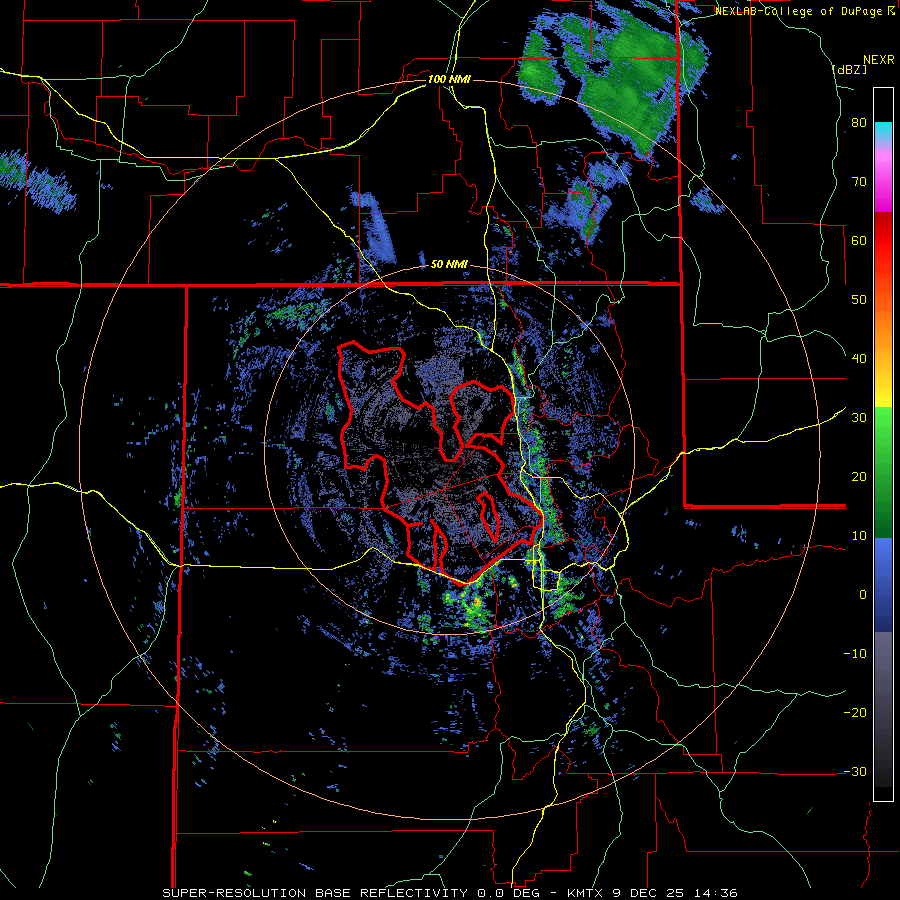900x900 pixels.
Task: Click the 60 value on the dBZ scale
Action: pos(859,240)
